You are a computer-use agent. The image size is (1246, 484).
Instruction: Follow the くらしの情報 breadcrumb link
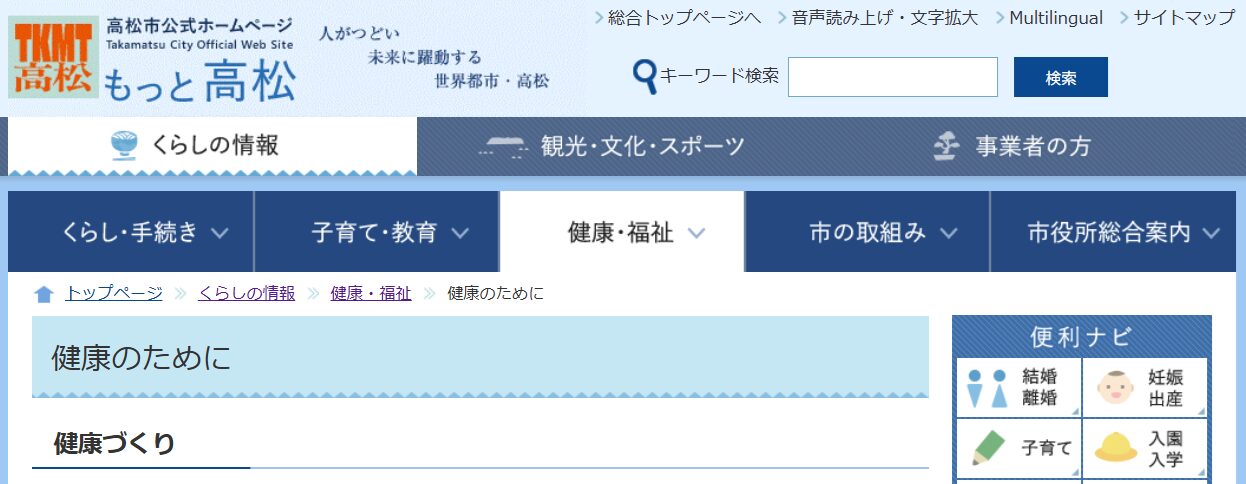(246, 293)
